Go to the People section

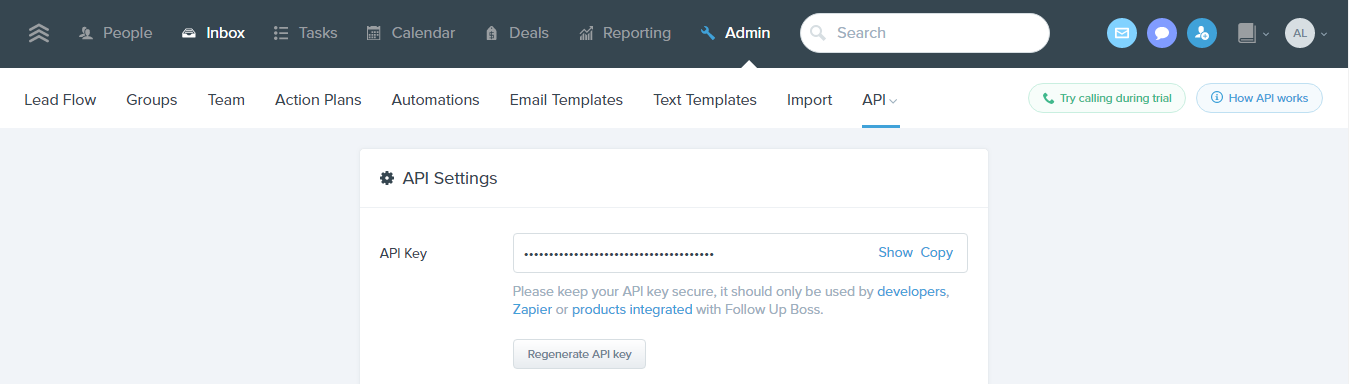coord(116,33)
